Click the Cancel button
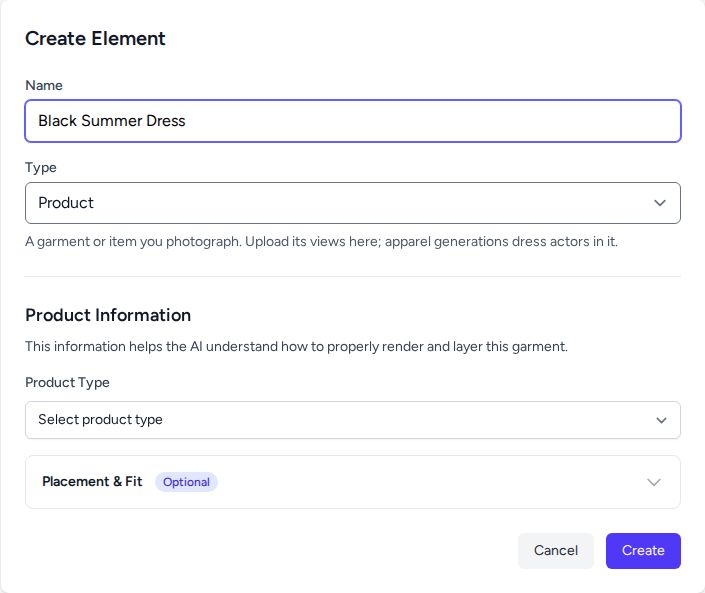Screen dimensions: 705x593 click(556, 551)
